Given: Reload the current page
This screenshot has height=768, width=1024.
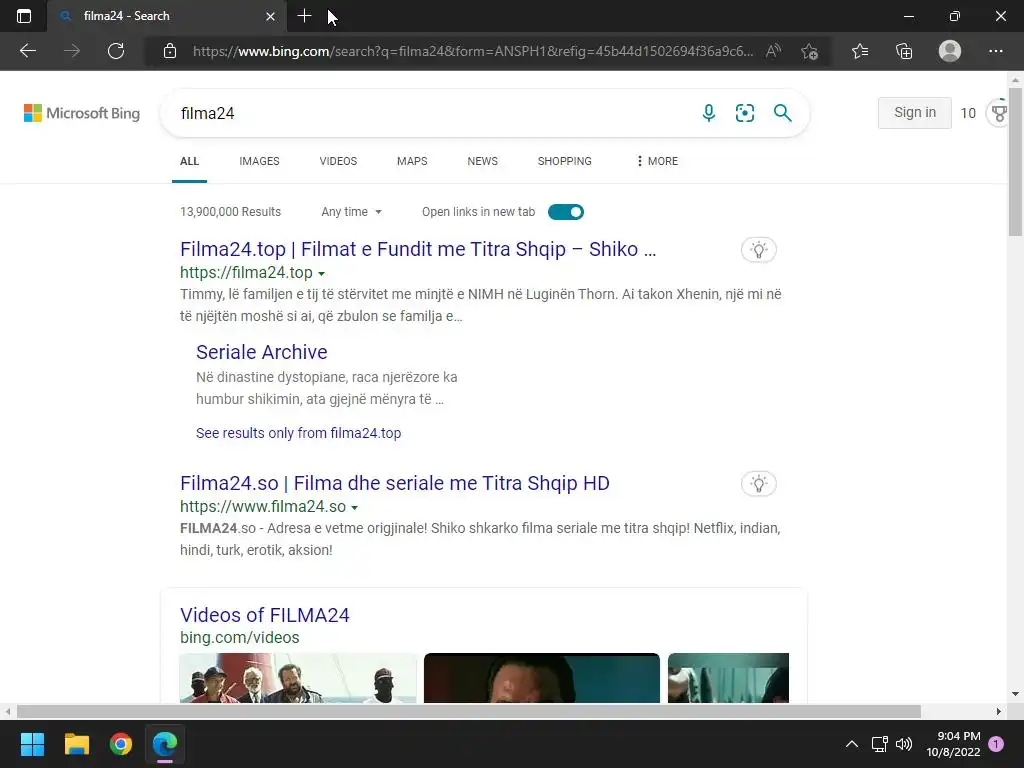Looking at the screenshot, I should (x=116, y=51).
